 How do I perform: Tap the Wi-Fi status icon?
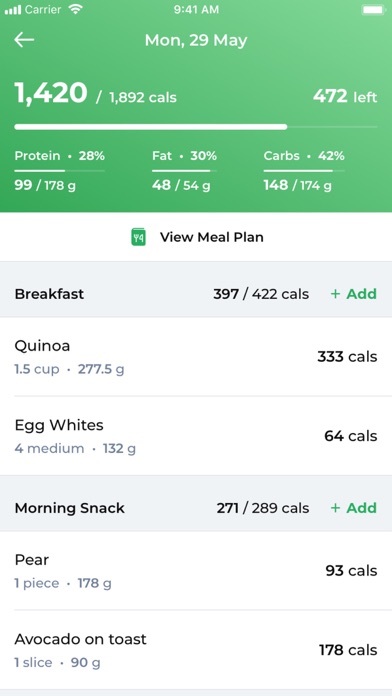point(76,9)
